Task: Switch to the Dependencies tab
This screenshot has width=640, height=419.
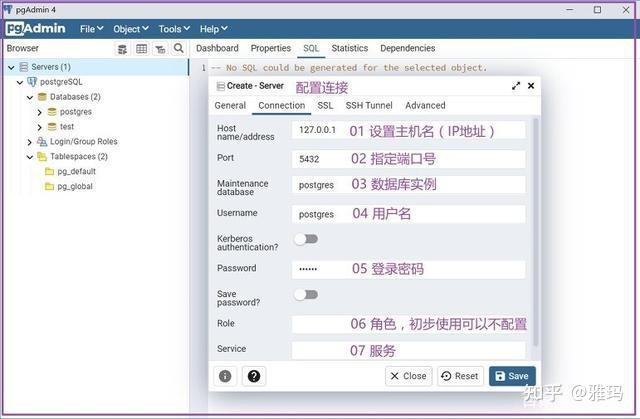Action: click(407, 48)
